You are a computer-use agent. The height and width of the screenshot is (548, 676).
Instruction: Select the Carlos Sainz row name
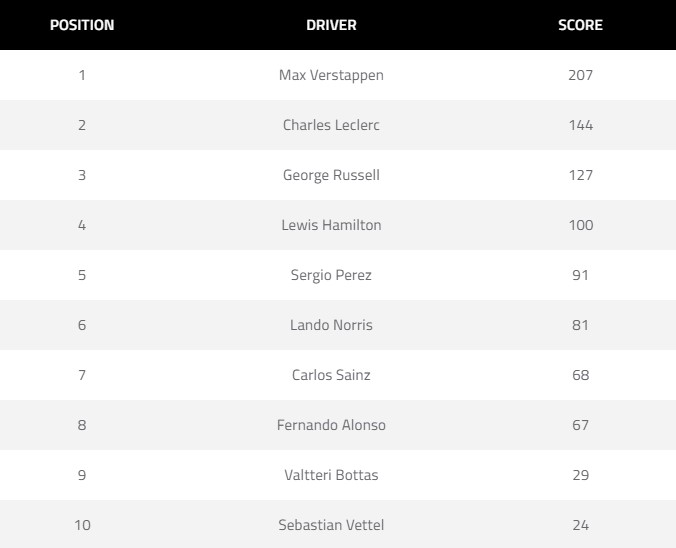coord(331,375)
